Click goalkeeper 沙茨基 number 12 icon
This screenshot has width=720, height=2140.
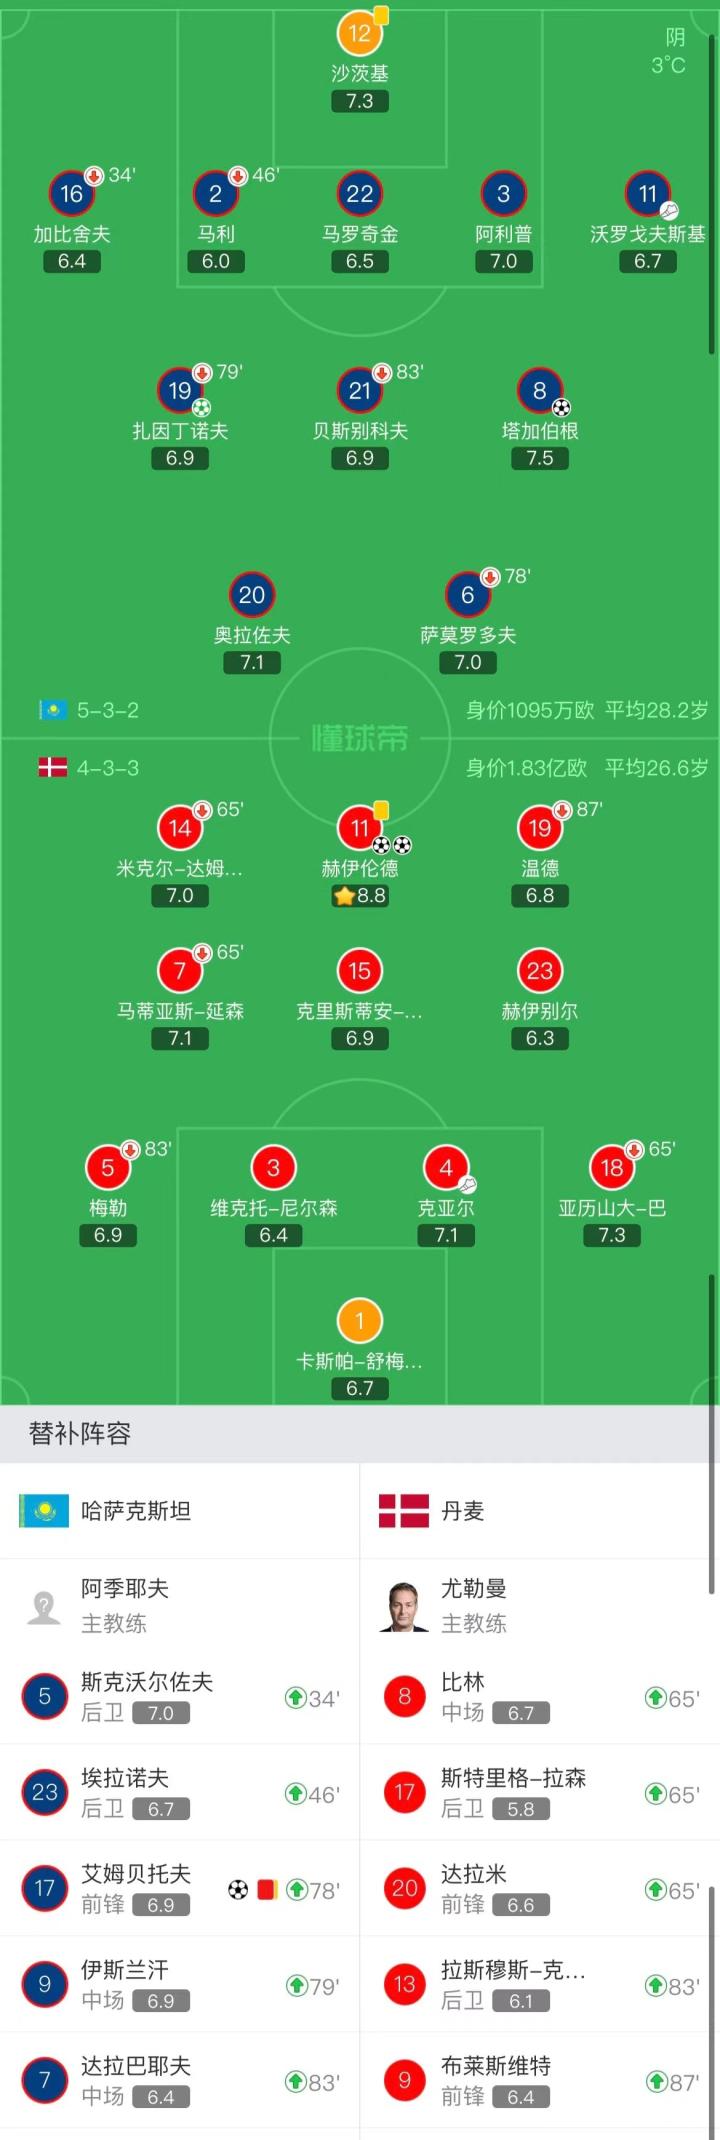359,33
